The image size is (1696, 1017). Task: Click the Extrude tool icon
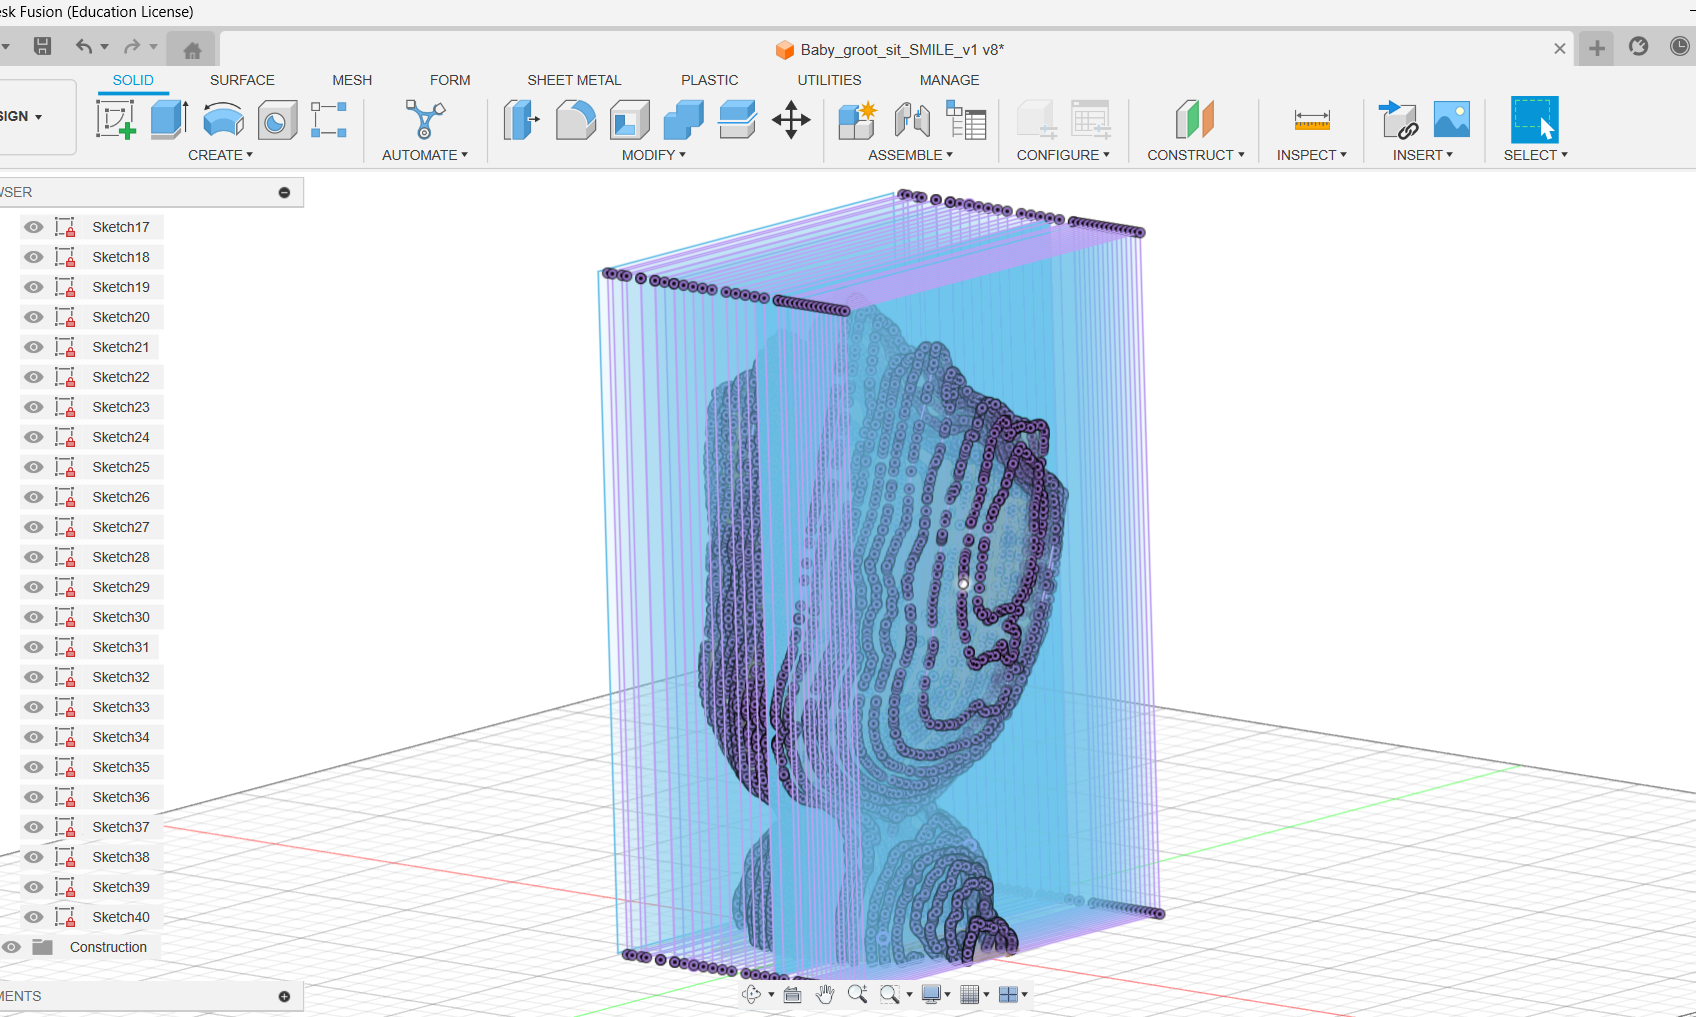pos(169,120)
